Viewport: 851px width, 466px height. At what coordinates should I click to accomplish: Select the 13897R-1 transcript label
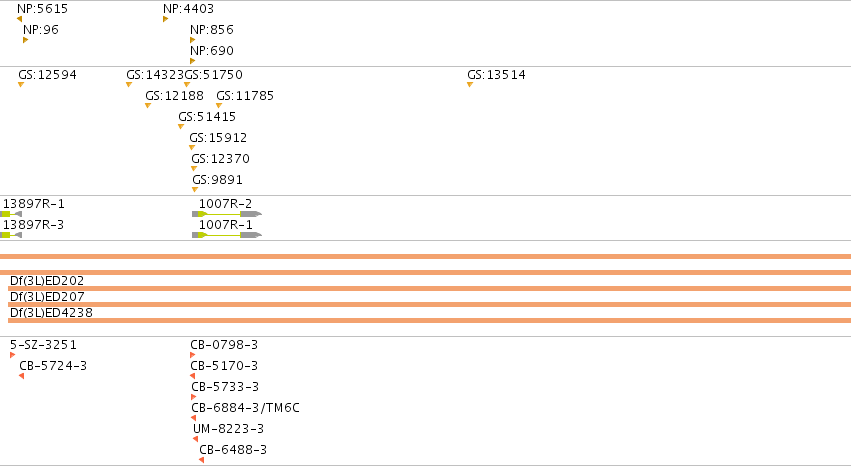[34, 204]
